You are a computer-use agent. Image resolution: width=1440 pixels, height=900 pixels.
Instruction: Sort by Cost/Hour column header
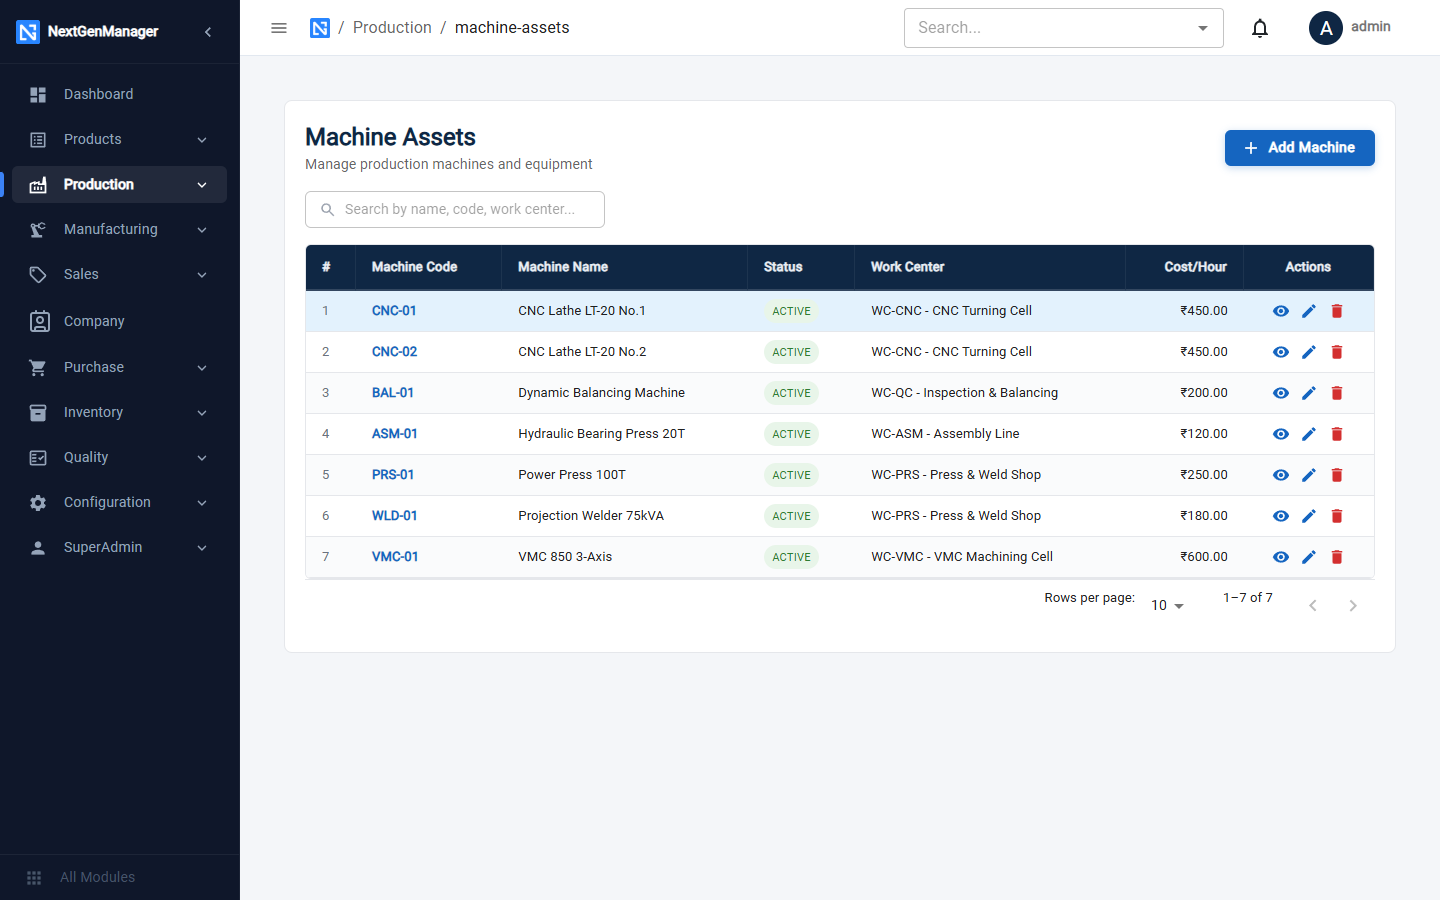[1195, 267]
